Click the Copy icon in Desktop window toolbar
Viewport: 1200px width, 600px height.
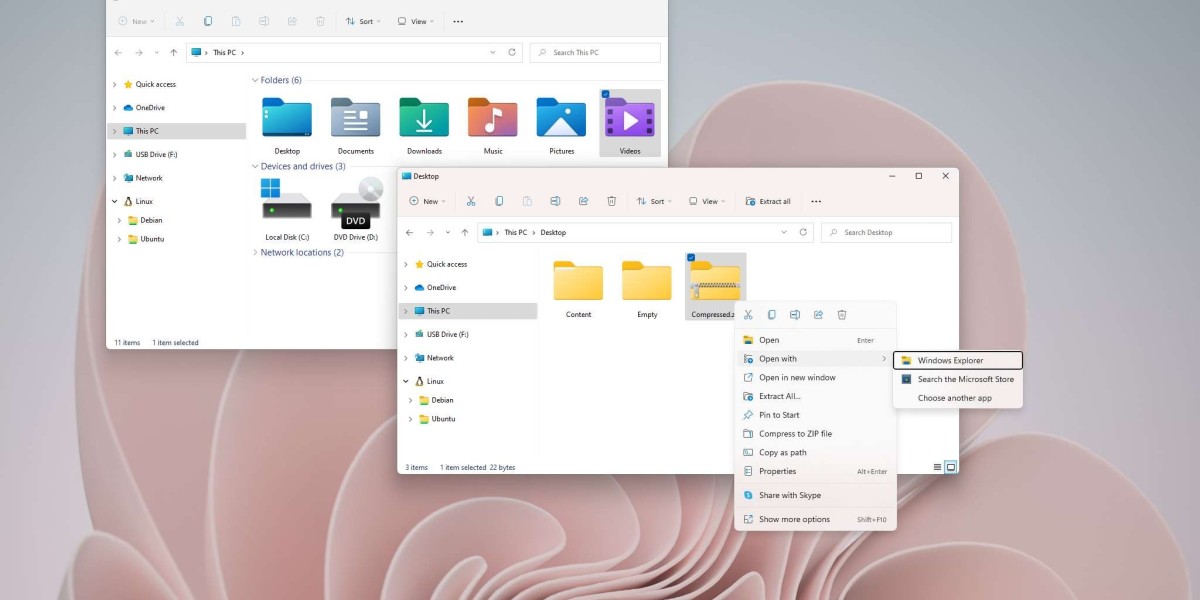click(x=499, y=201)
